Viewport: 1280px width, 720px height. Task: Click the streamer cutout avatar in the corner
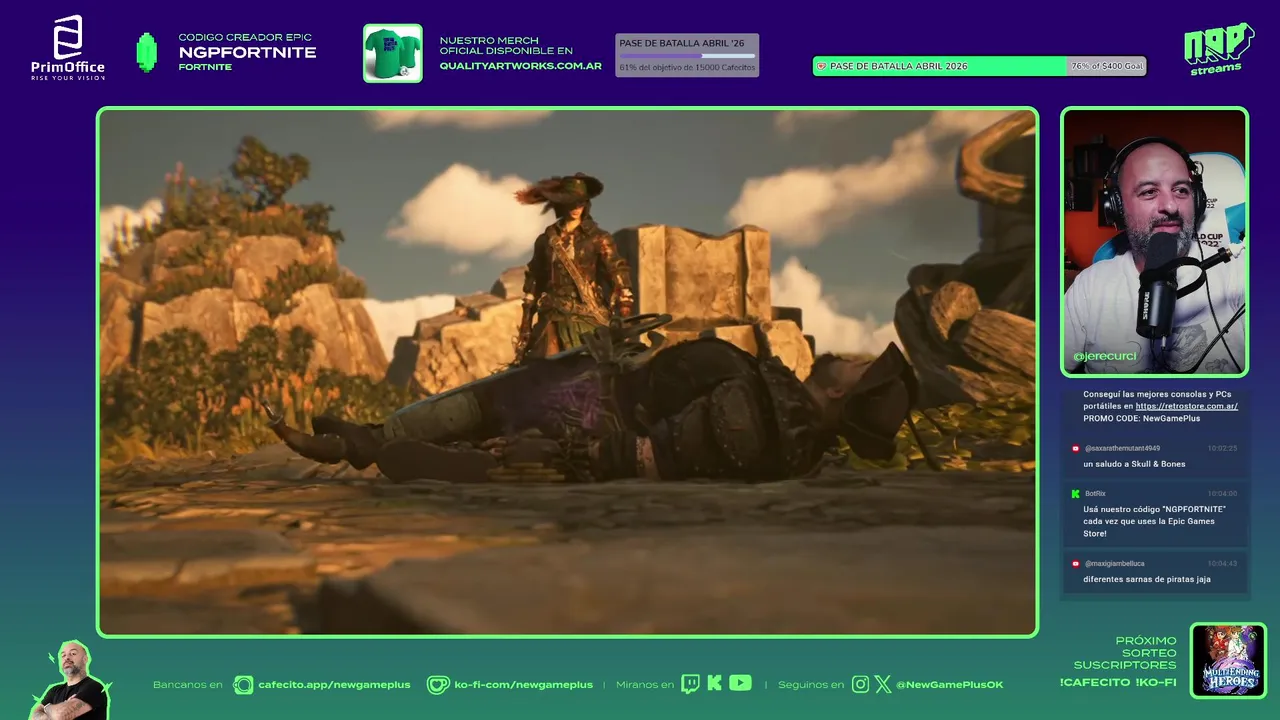tap(70, 680)
